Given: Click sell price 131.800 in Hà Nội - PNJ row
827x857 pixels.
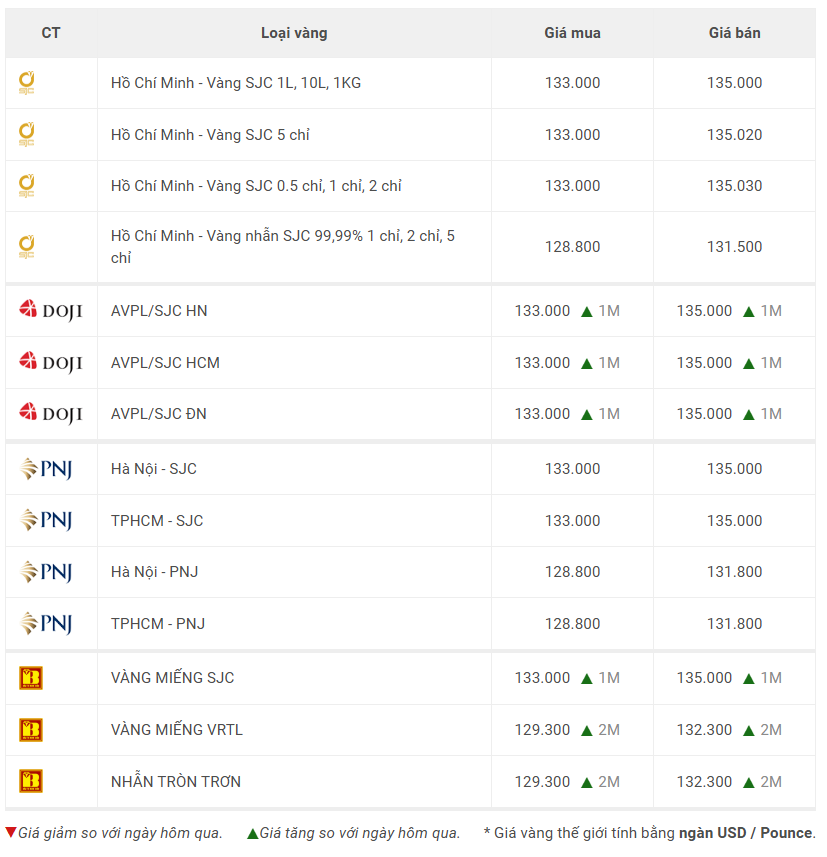Looking at the screenshot, I should coord(735,572).
